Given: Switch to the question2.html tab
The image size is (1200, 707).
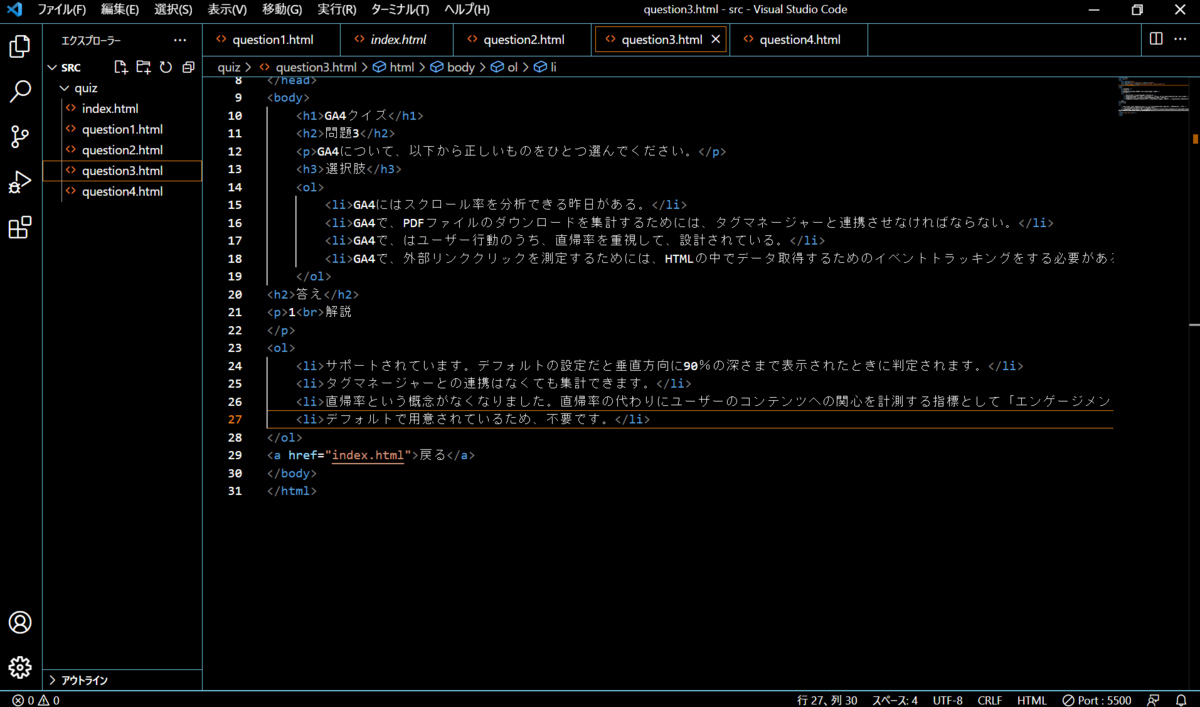Looking at the screenshot, I should [523, 40].
